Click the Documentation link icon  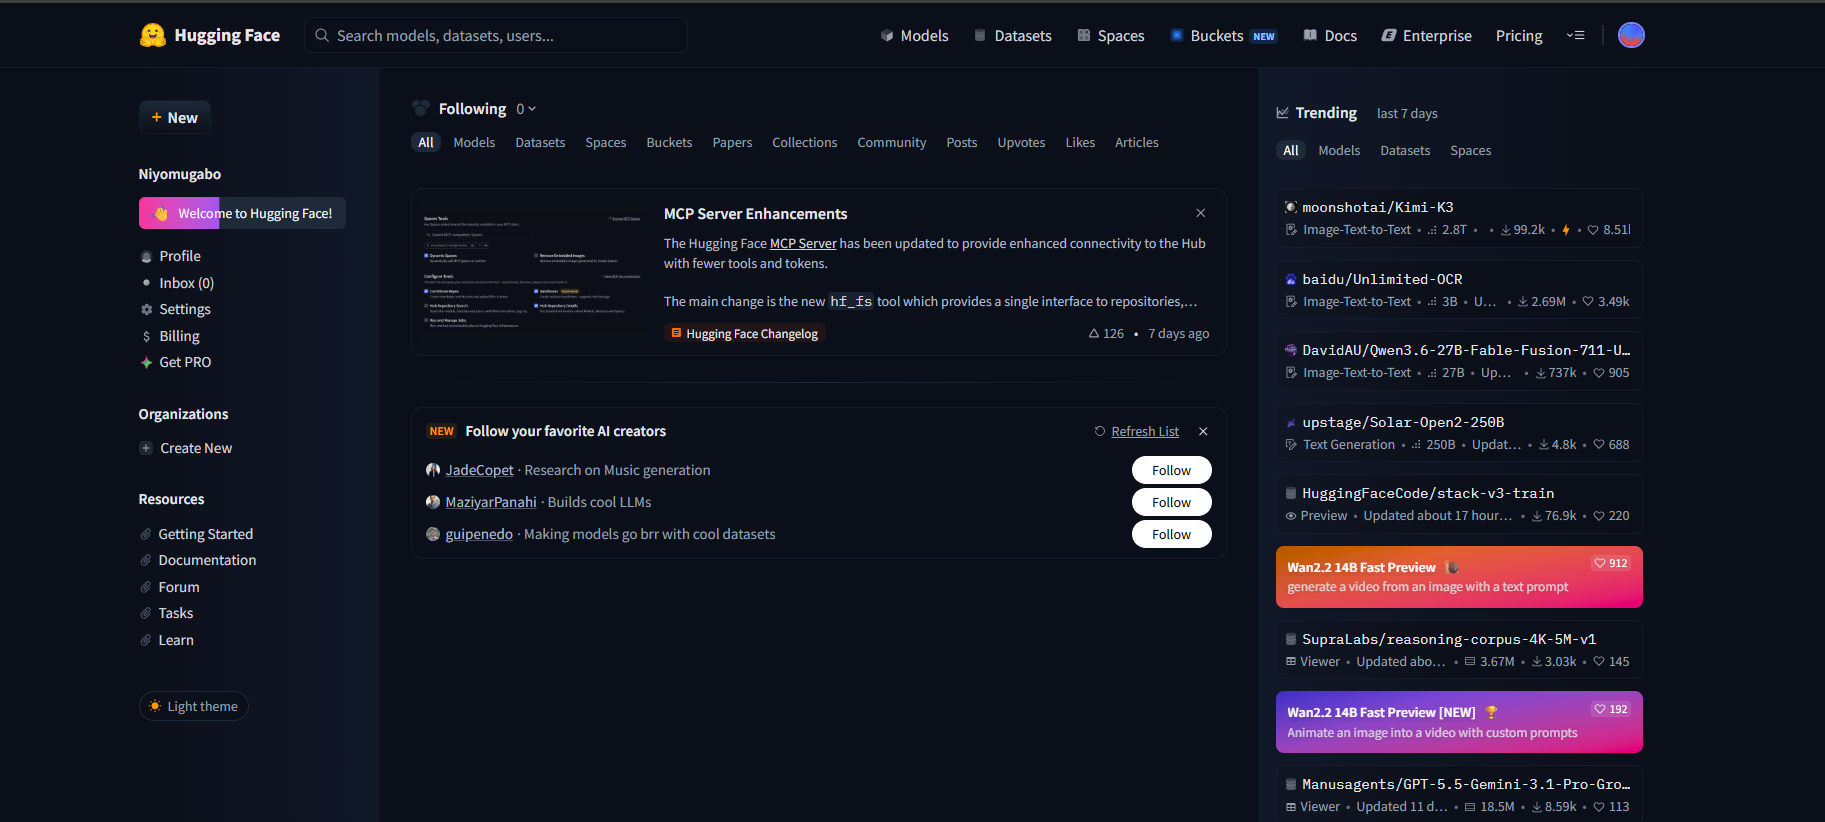146,560
